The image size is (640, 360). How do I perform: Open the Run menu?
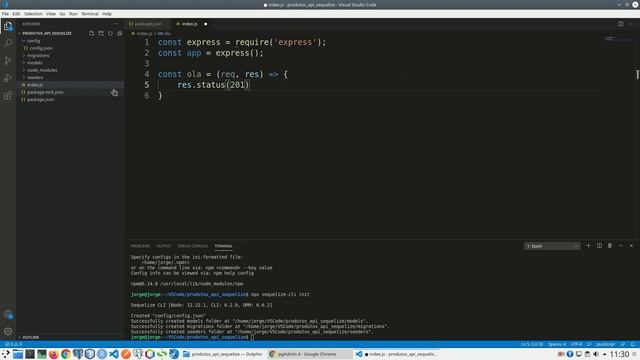73,14
